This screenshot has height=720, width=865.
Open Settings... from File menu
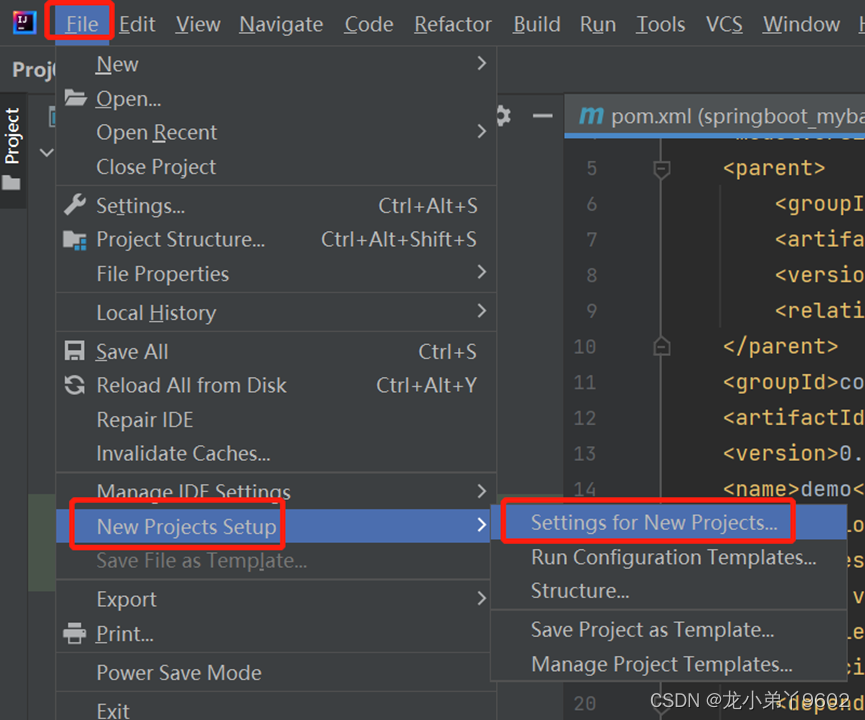coord(276,205)
